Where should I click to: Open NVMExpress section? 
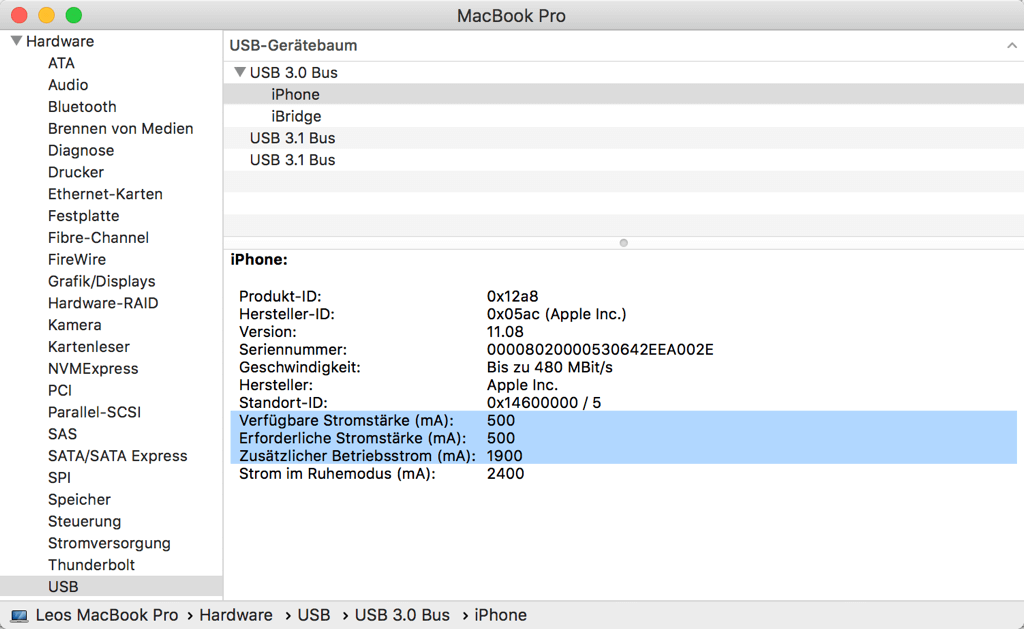(x=93, y=368)
